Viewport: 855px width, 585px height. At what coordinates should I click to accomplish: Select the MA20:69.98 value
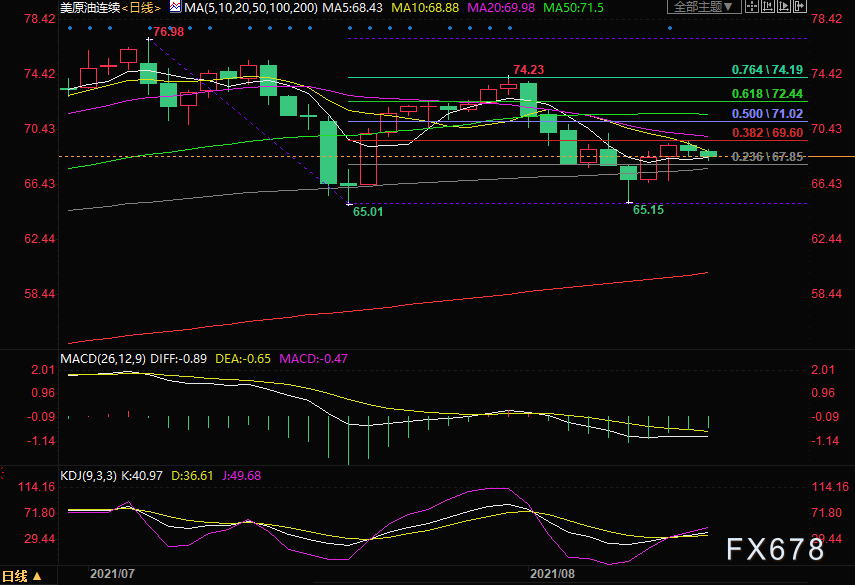tap(501, 8)
